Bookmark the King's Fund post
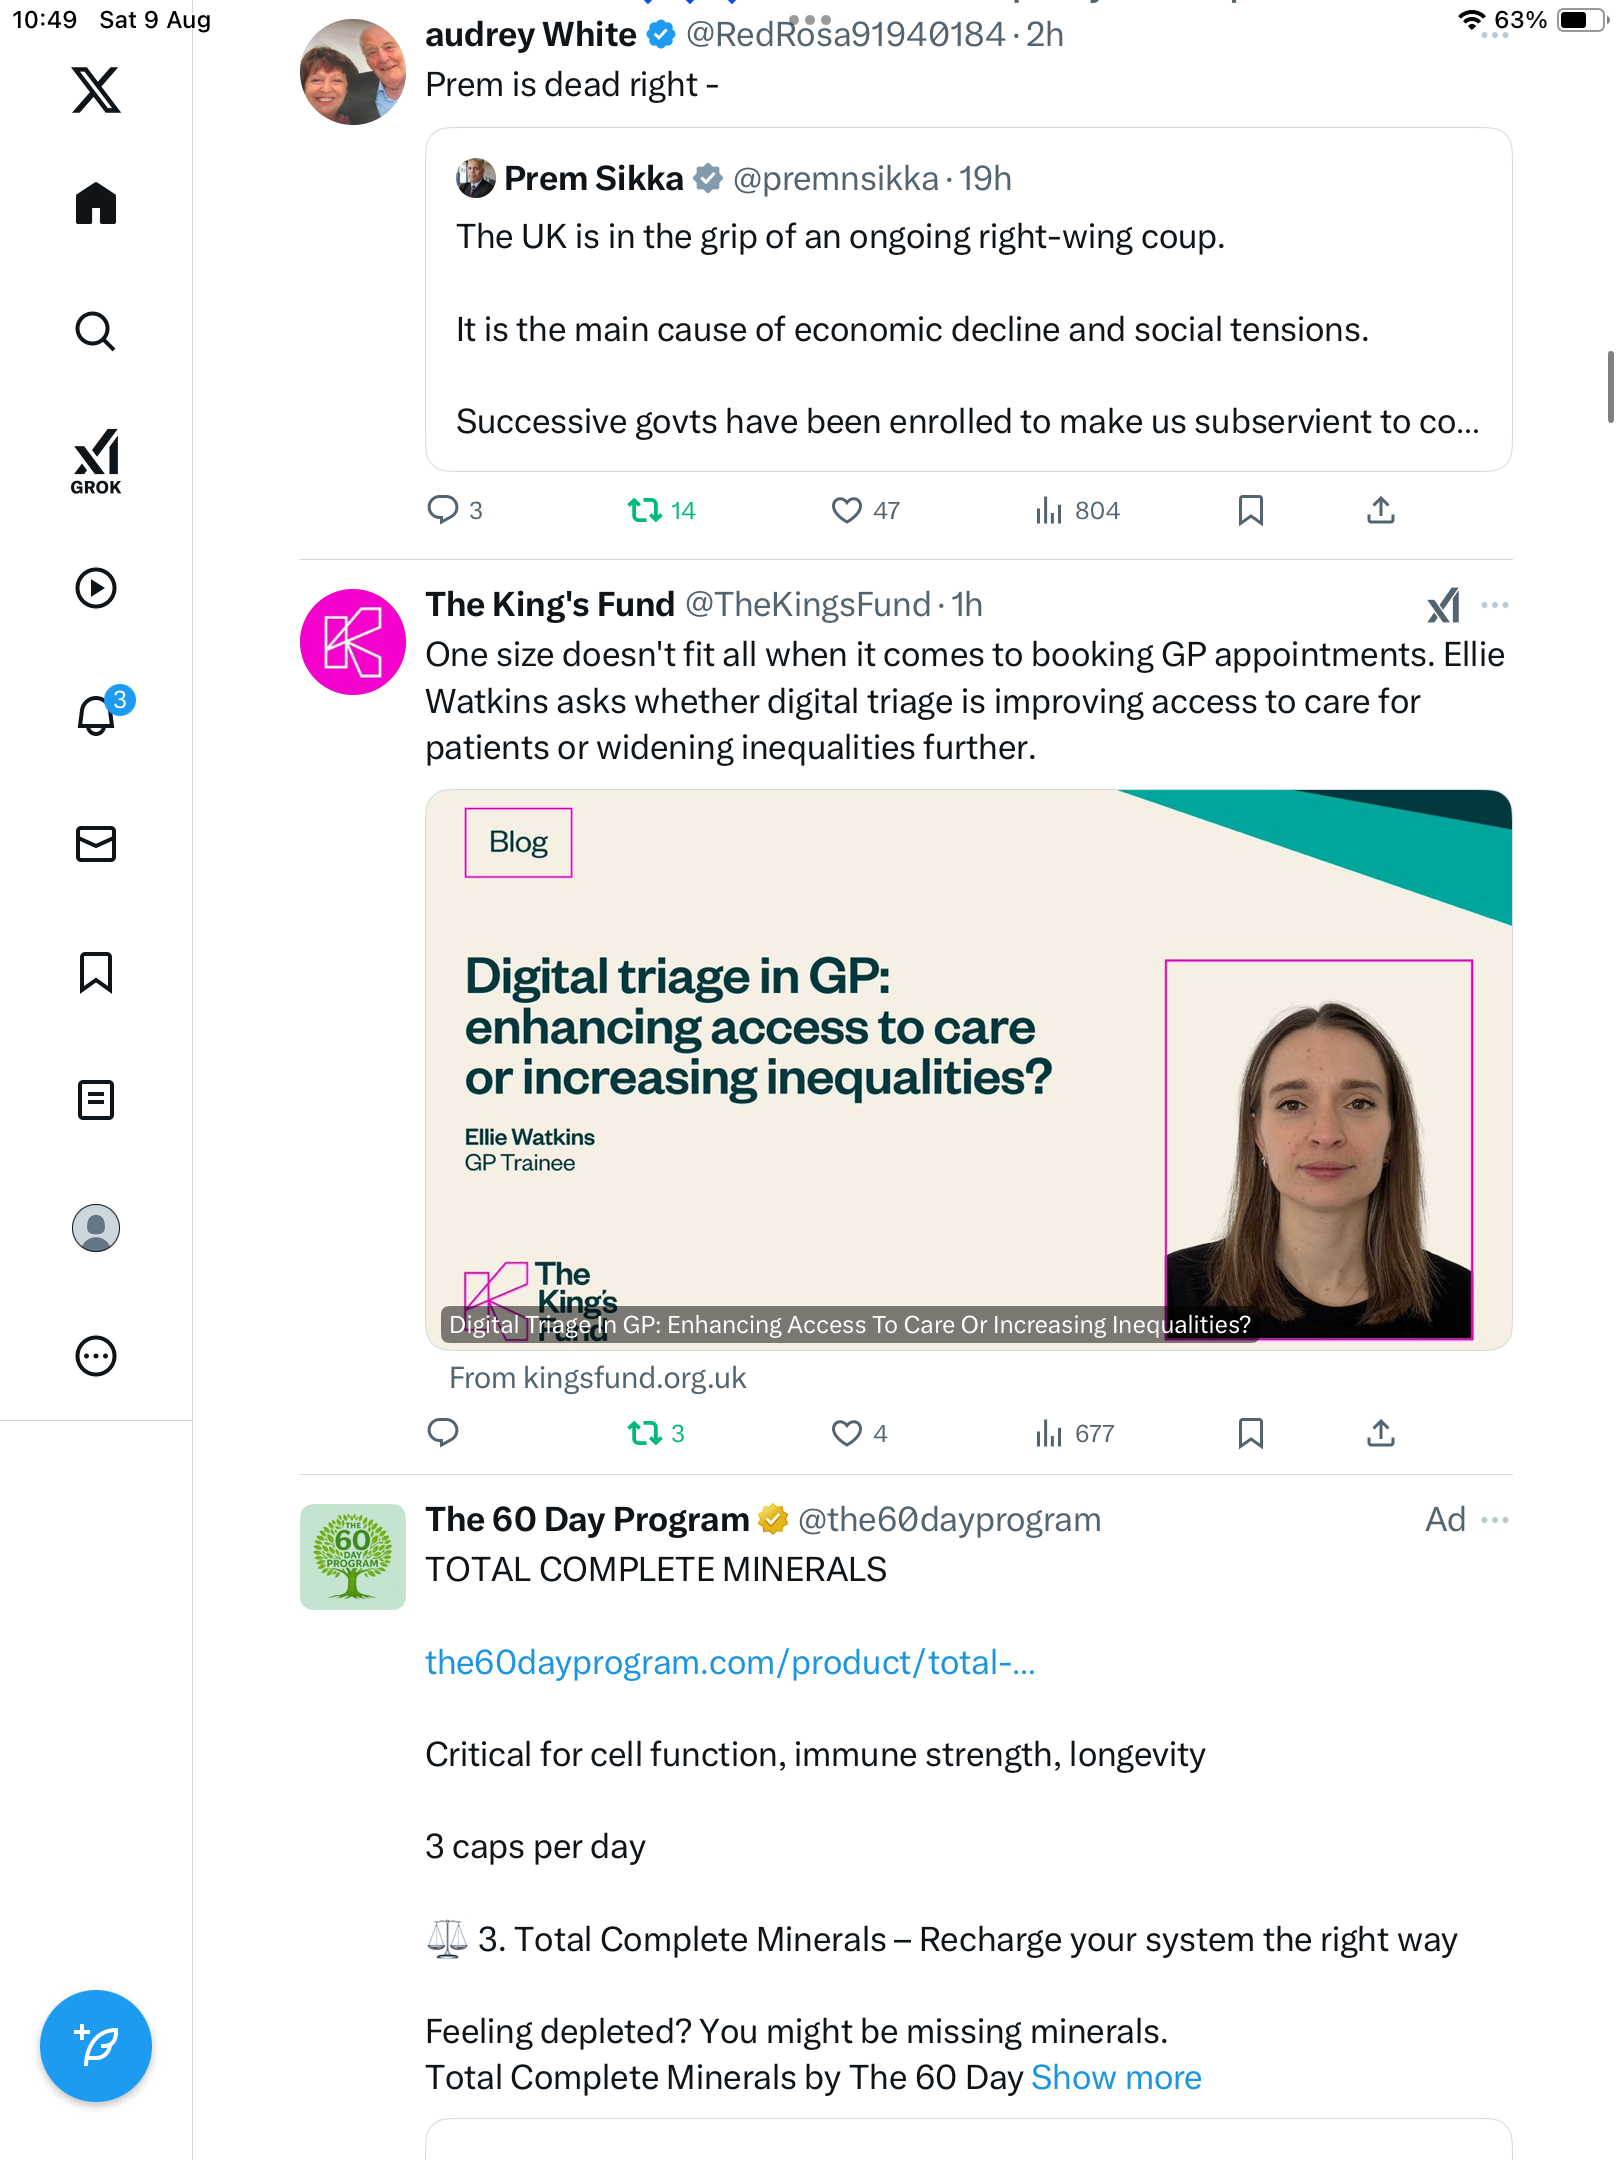Image resolution: width=1620 pixels, height=2160 pixels. pyautogui.click(x=1250, y=1434)
